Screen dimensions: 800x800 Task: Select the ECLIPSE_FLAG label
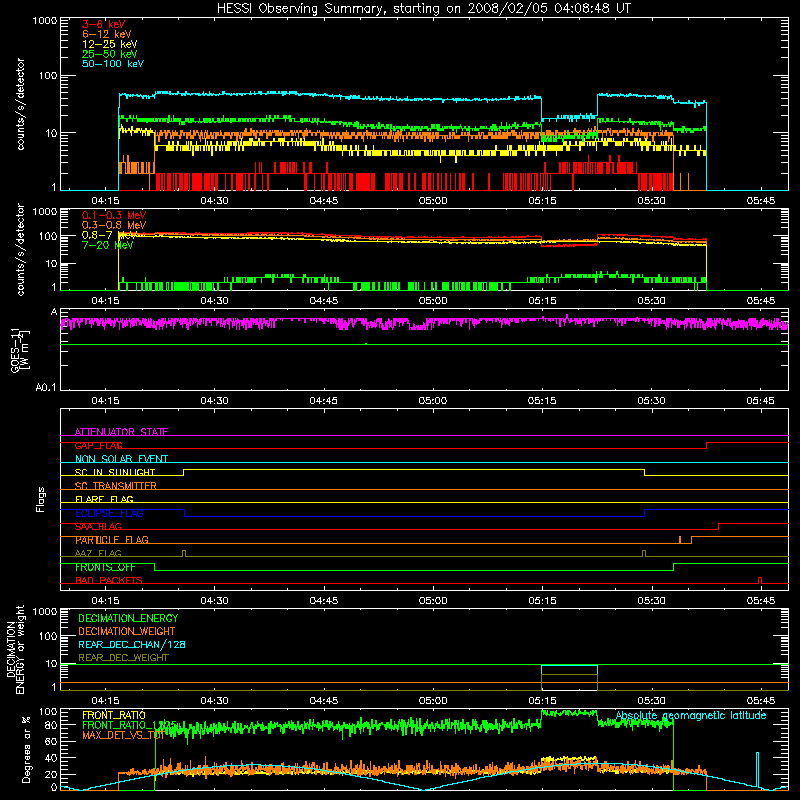pyautogui.click(x=109, y=513)
